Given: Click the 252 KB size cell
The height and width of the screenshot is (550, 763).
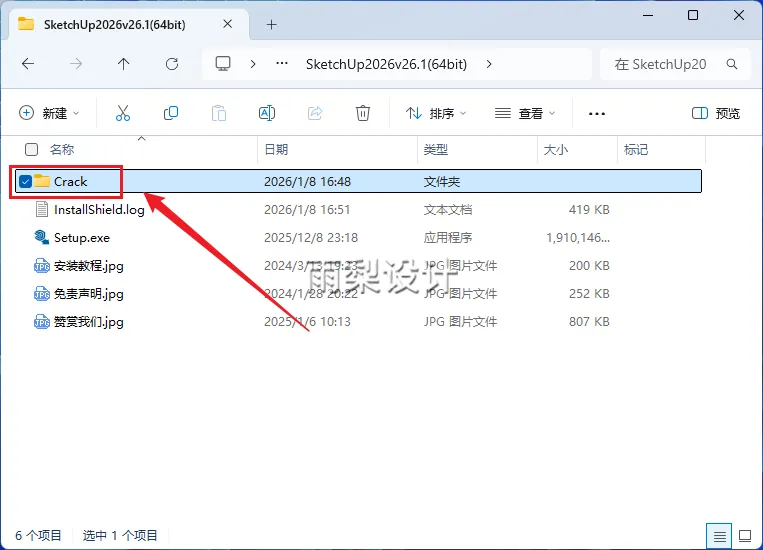Looking at the screenshot, I should (589, 294).
